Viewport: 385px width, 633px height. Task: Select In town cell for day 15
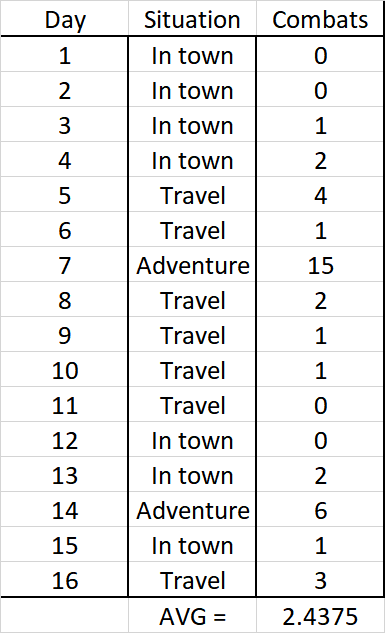(x=192, y=545)
